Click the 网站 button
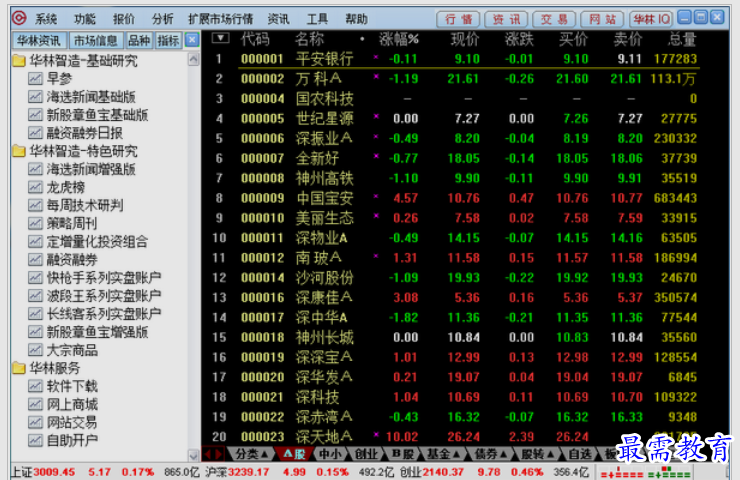Viewport: 740px width, 480px height. tap(603, 19)
